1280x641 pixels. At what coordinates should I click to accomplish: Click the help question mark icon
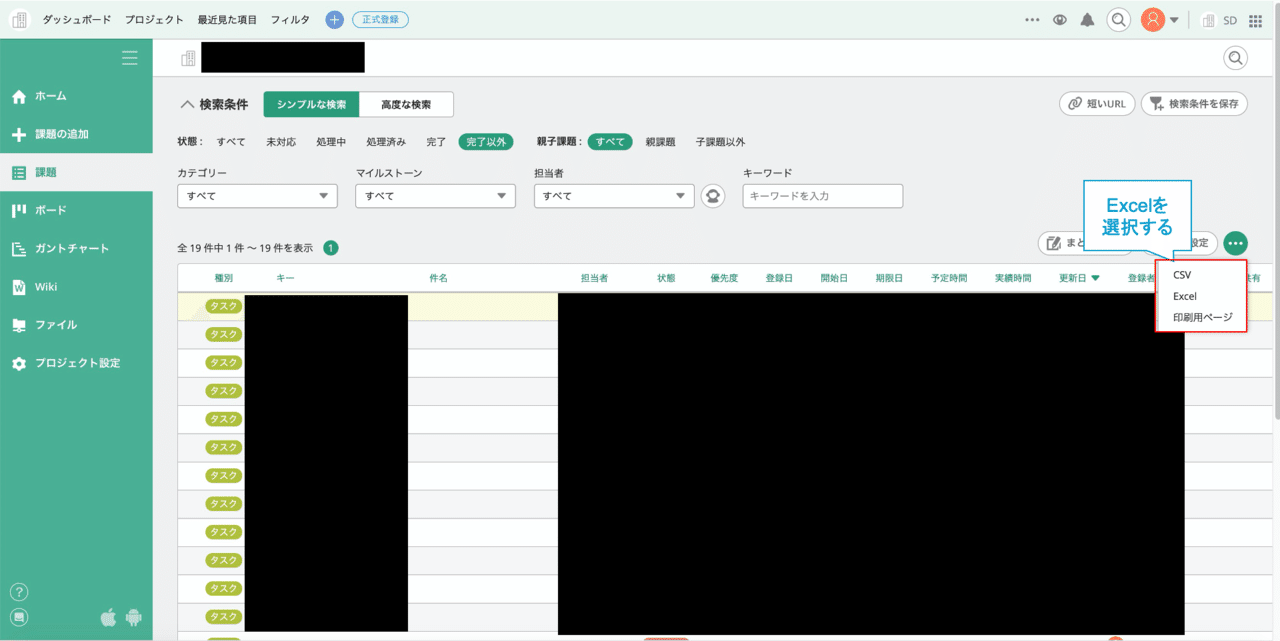(18, 591)
